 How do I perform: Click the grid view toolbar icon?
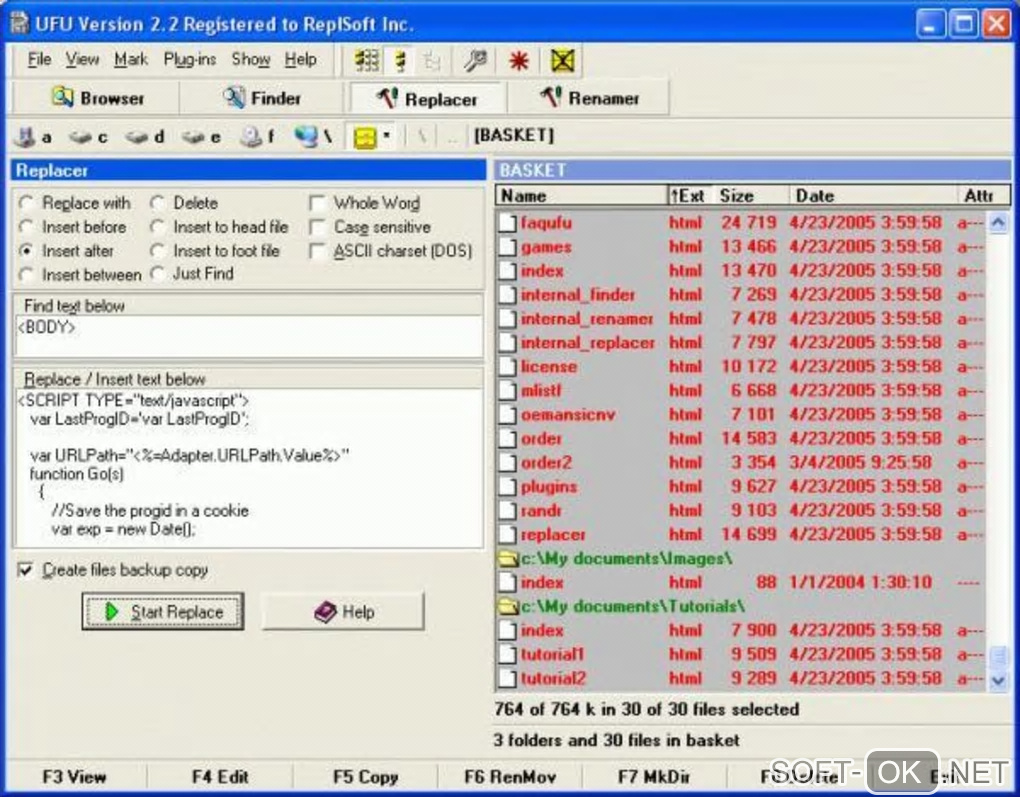tap(367, 61)
